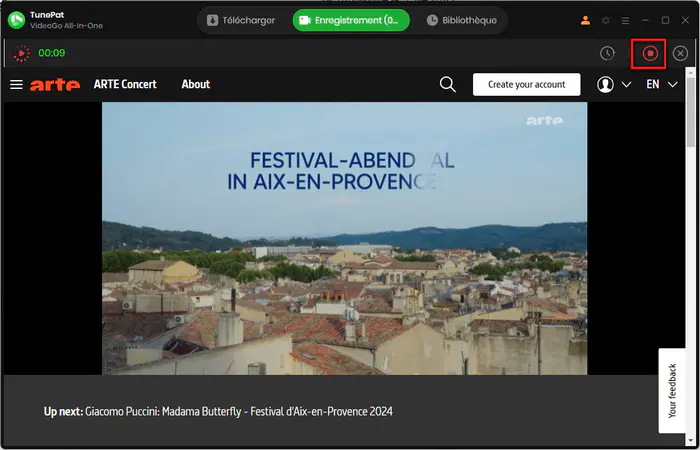Viewport: 700px width, 450px height.
Task: Stop the recording with the red stop button
Action: click(650, 54)
